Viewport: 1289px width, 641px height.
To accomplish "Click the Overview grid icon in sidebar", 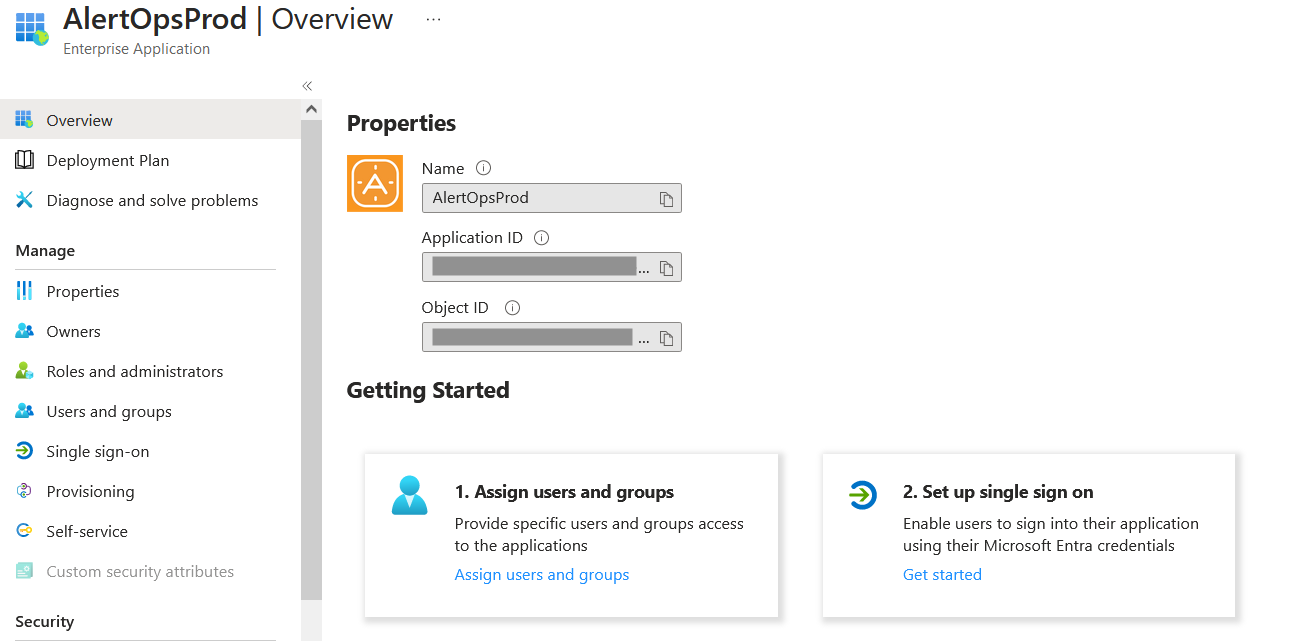I will (x=24, y=120).
